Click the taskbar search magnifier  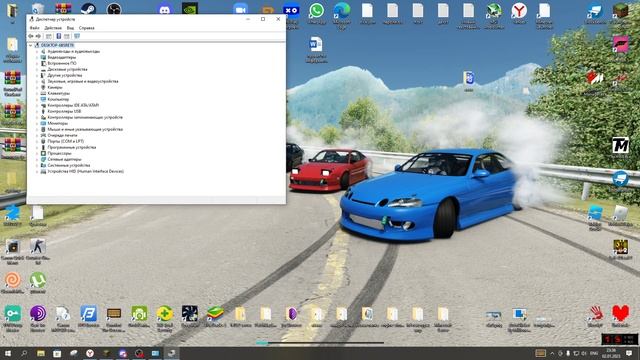[24, 353]
